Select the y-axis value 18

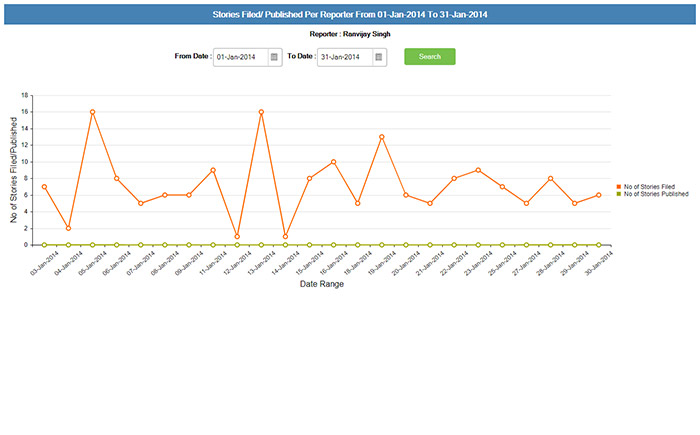(x=25, y=95)
